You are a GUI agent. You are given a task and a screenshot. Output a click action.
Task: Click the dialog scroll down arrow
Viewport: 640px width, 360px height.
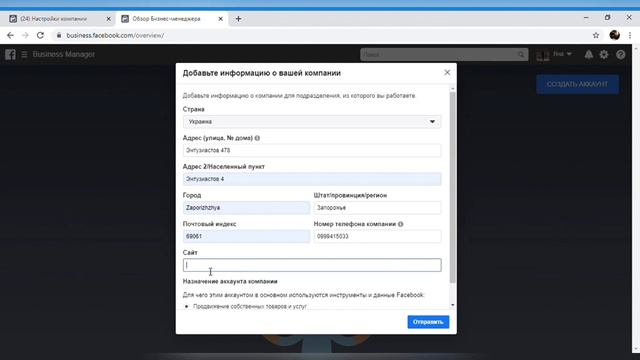pos(453,305)
